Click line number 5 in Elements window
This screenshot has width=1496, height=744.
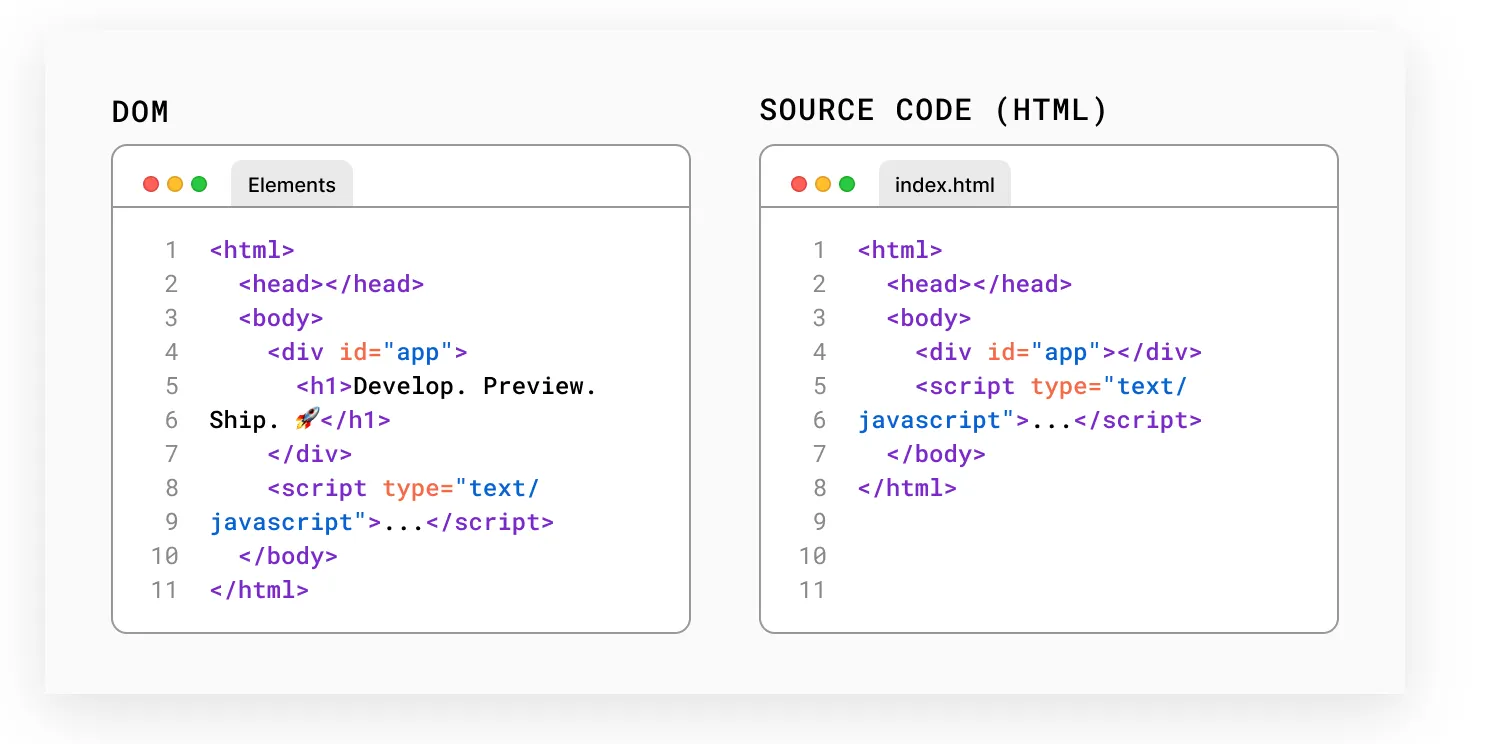tap(171, 386)
